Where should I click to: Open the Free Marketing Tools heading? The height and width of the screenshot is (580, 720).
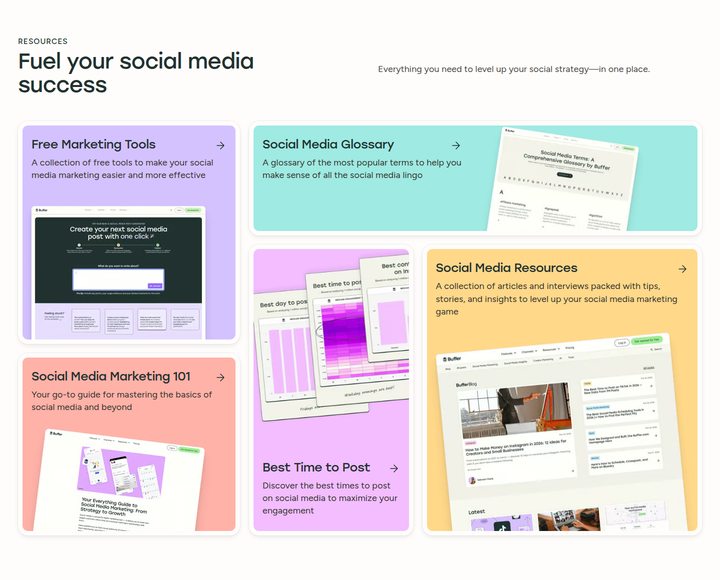tap(94, 144)
